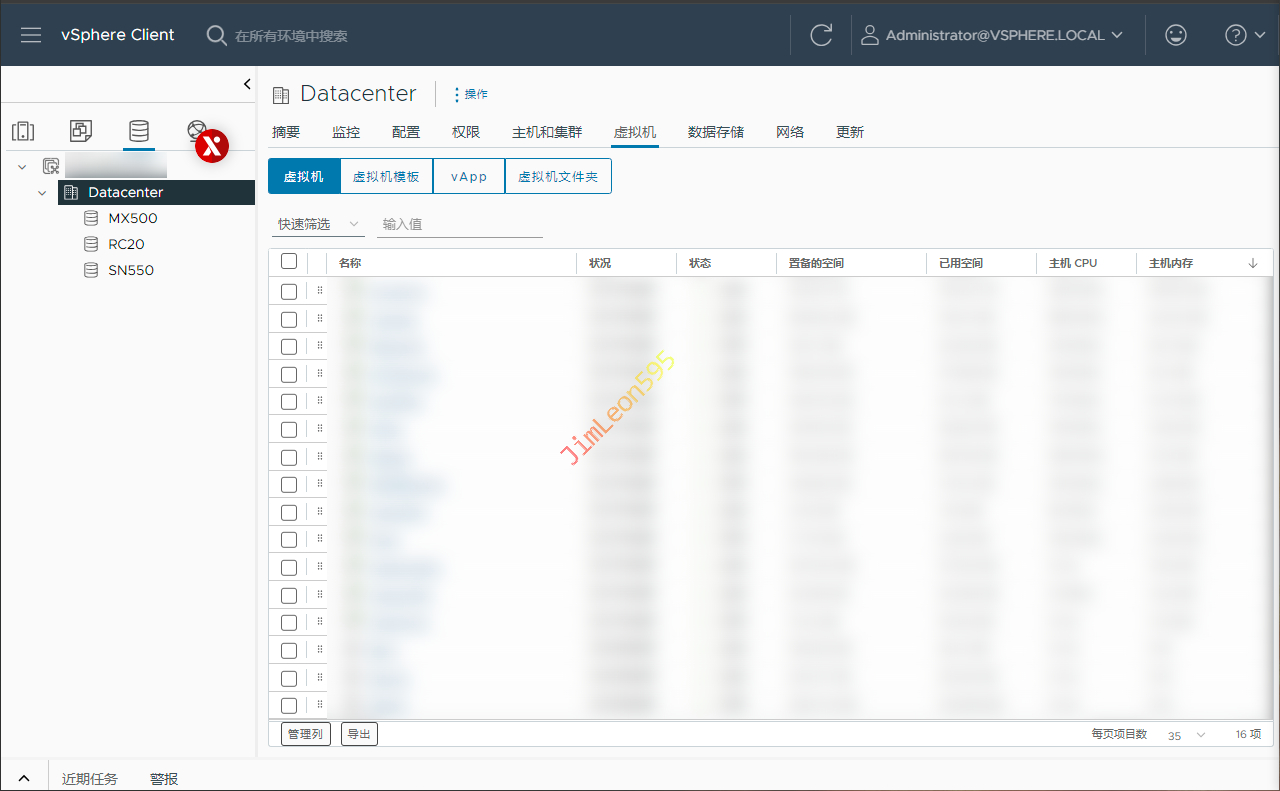This screenshot has height=791, width=1280.
Task: Click the refresh icon in header
Action: point(821,35)
